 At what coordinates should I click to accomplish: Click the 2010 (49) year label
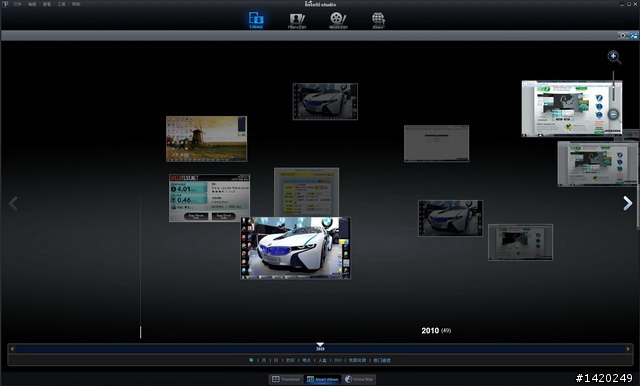point(436,331)
